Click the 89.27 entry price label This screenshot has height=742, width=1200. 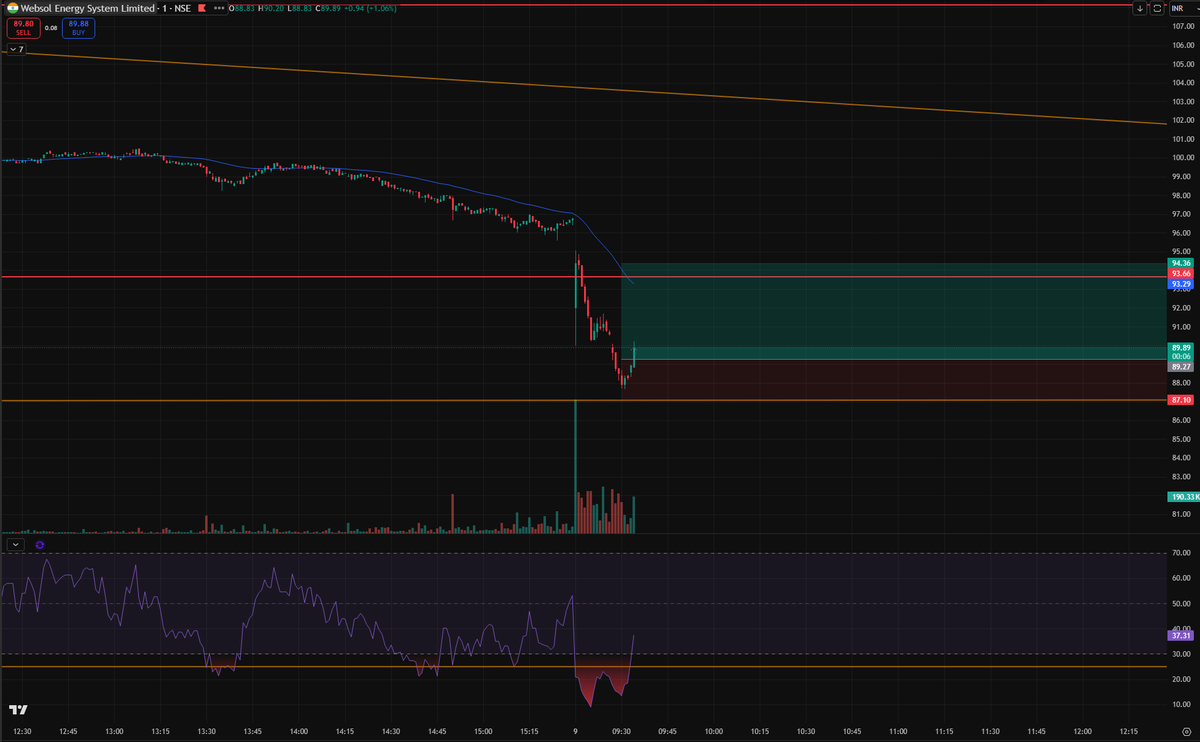click(1181, 367)
